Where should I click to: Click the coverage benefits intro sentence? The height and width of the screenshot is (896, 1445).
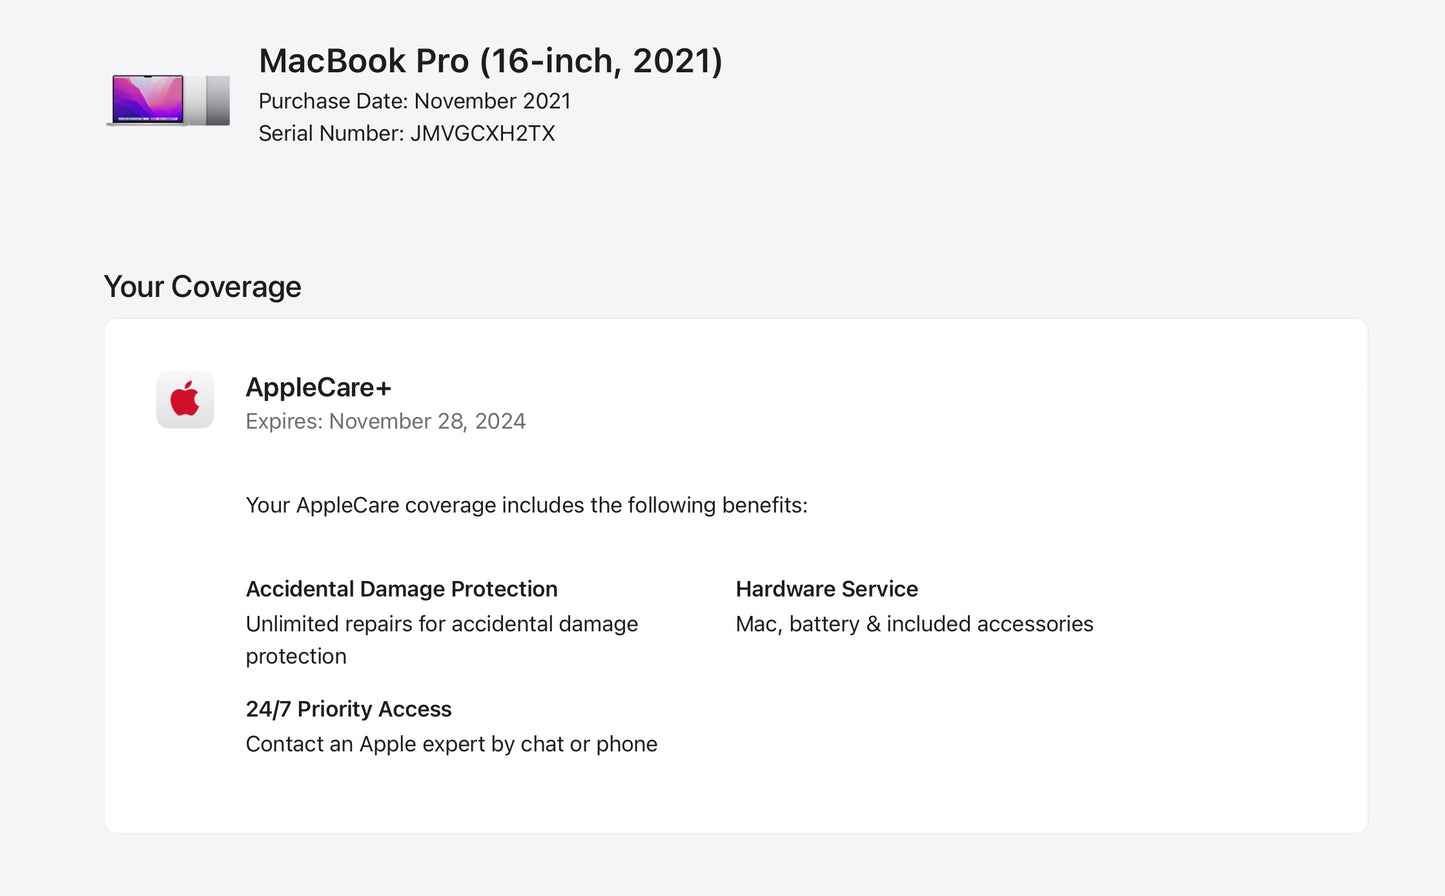tap(526, 505)
